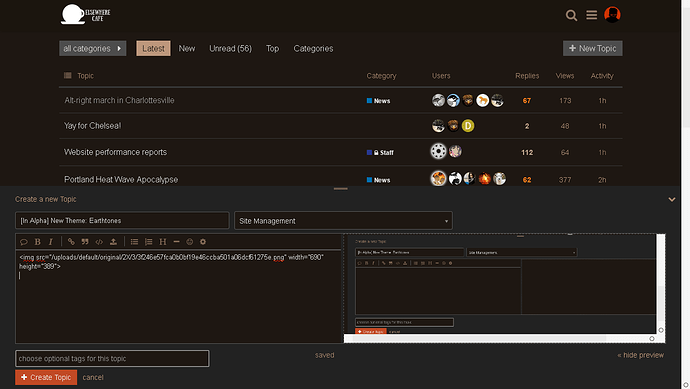690x389 pixels.
Task: Switch to the New tab
Action: [x=187, y=48]
